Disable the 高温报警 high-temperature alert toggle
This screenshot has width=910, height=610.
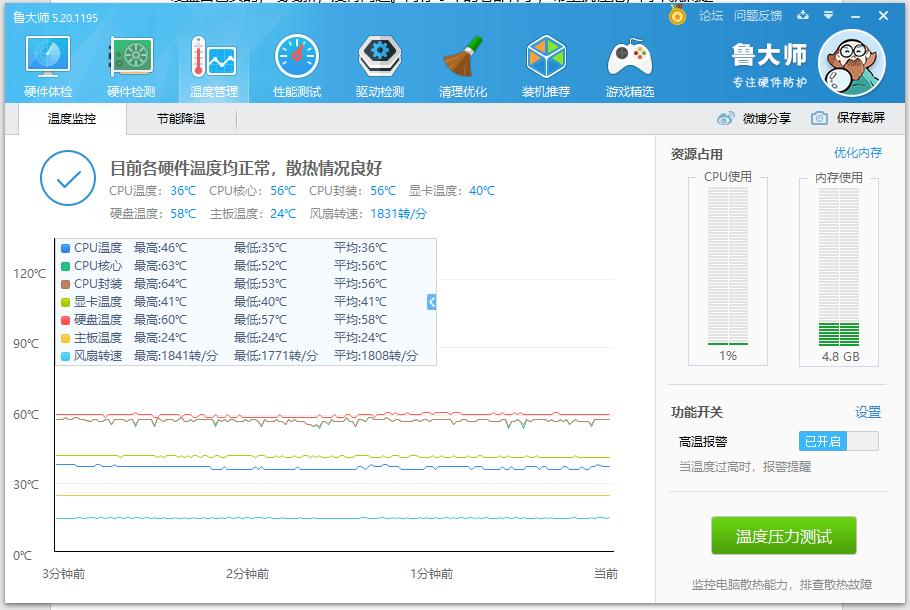(x=838, y=440)
